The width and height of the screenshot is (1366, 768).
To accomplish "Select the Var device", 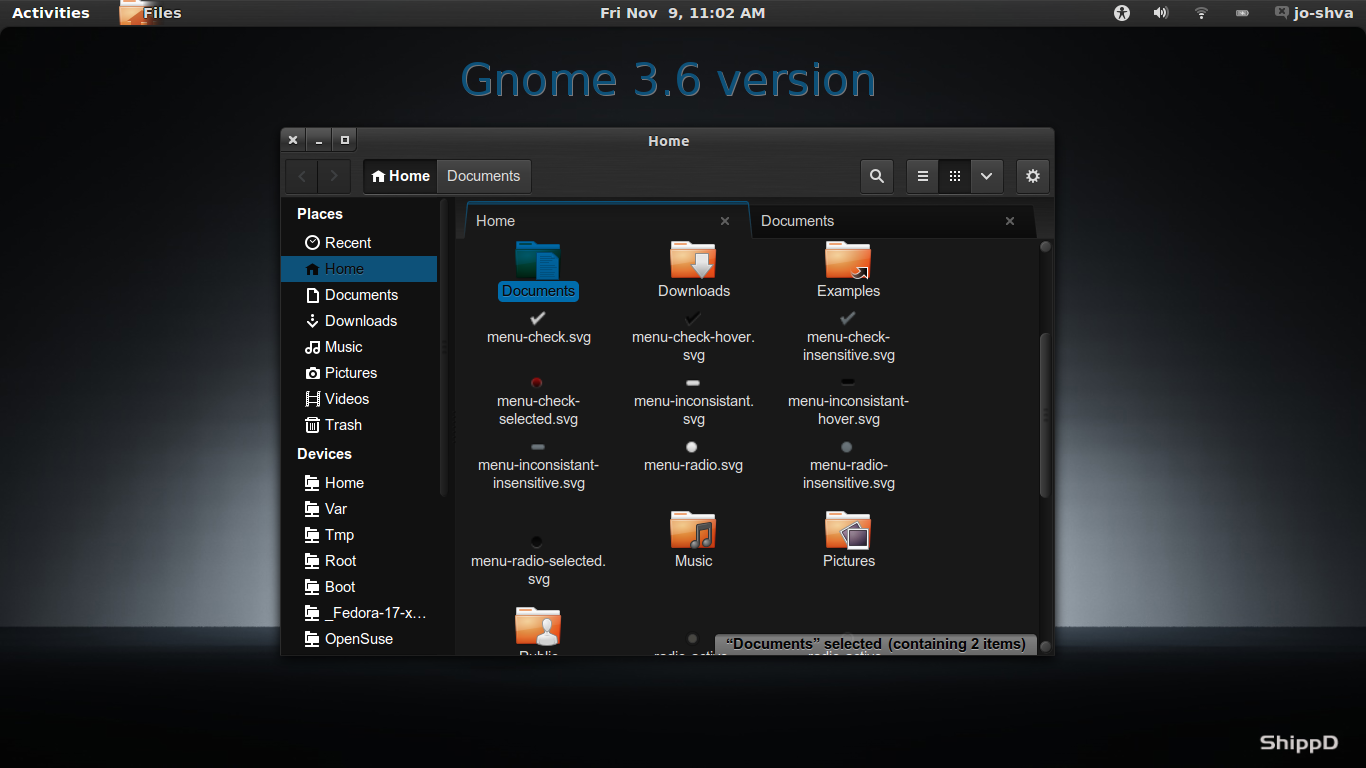I will [x=359, y=509].
